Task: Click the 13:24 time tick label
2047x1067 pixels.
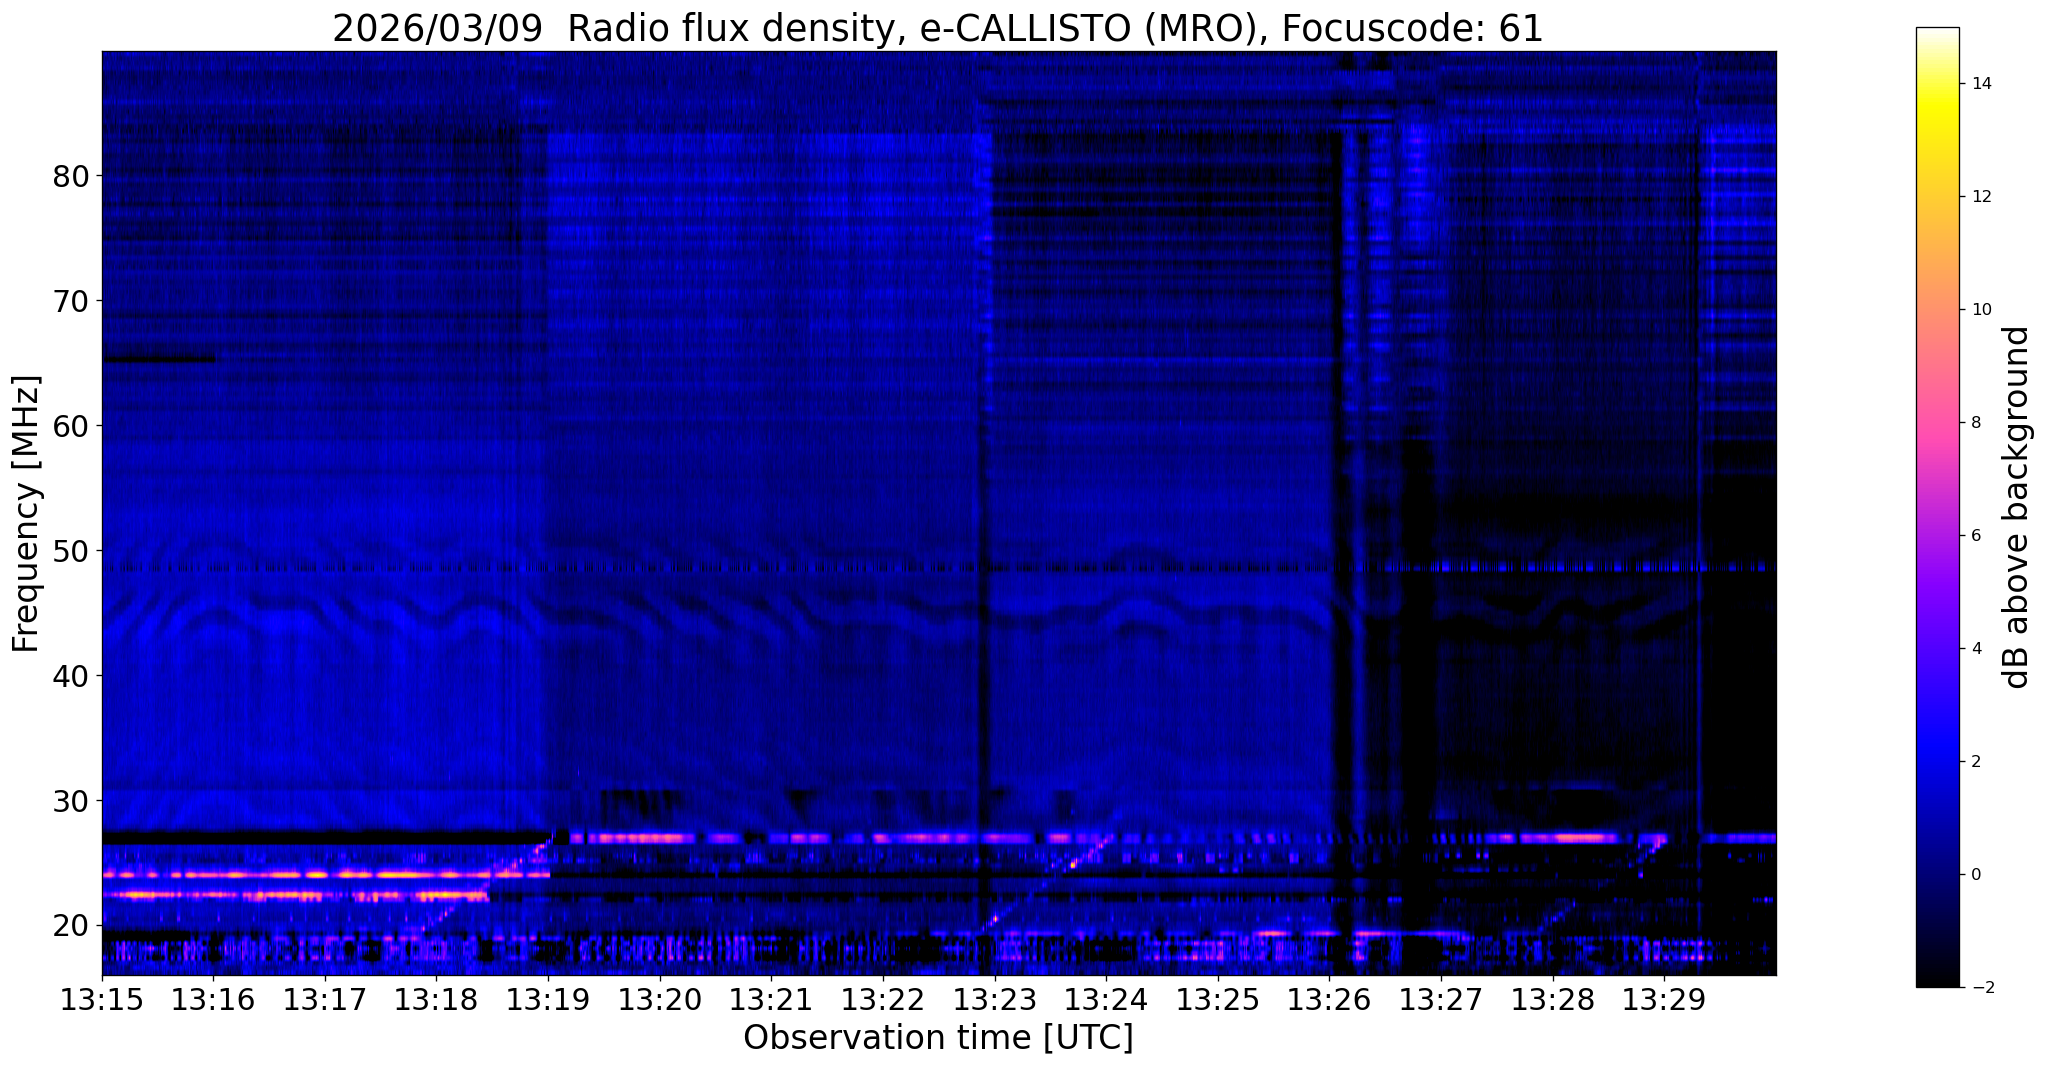Action: click(1106, 1000)
